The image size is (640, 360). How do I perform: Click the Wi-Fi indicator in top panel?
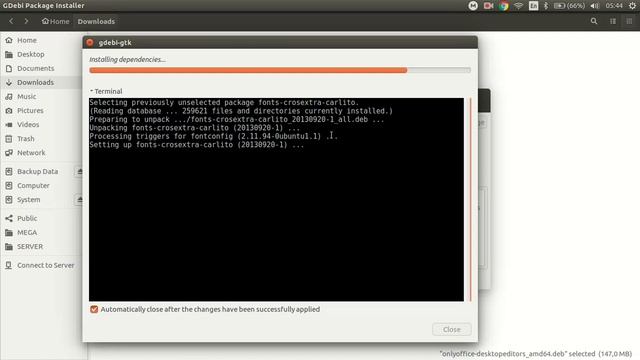click(518, 6)
